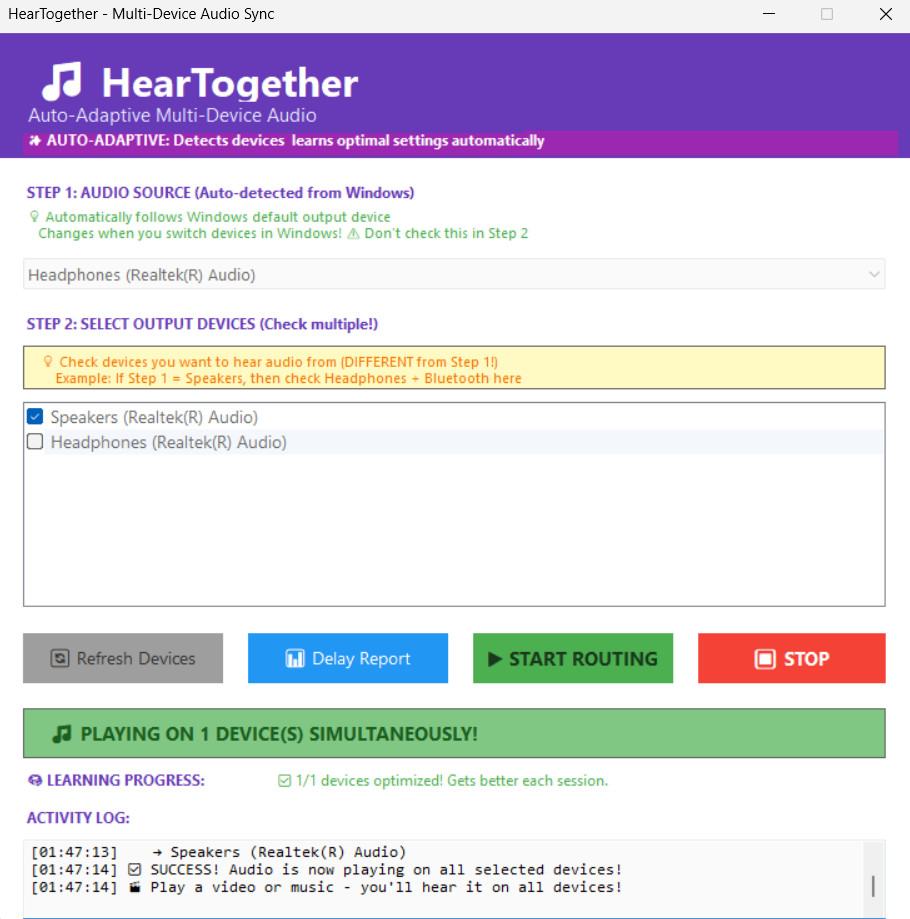Check the Headphones (Realtek(R) Audio) checkbox

point(35,441)
